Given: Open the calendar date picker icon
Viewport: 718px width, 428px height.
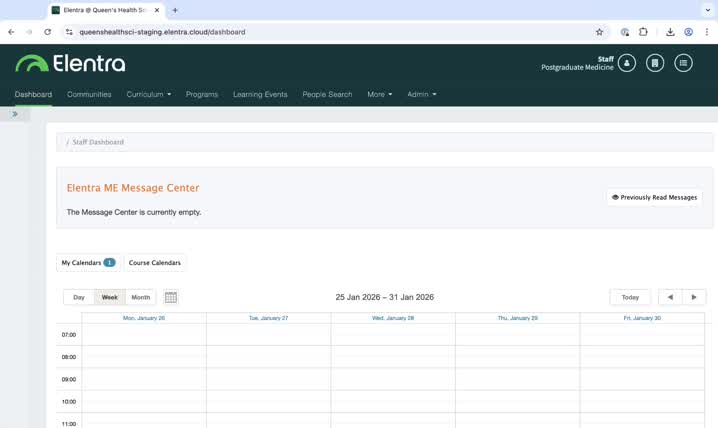Looking at the screenshot, I should (171, 298).
